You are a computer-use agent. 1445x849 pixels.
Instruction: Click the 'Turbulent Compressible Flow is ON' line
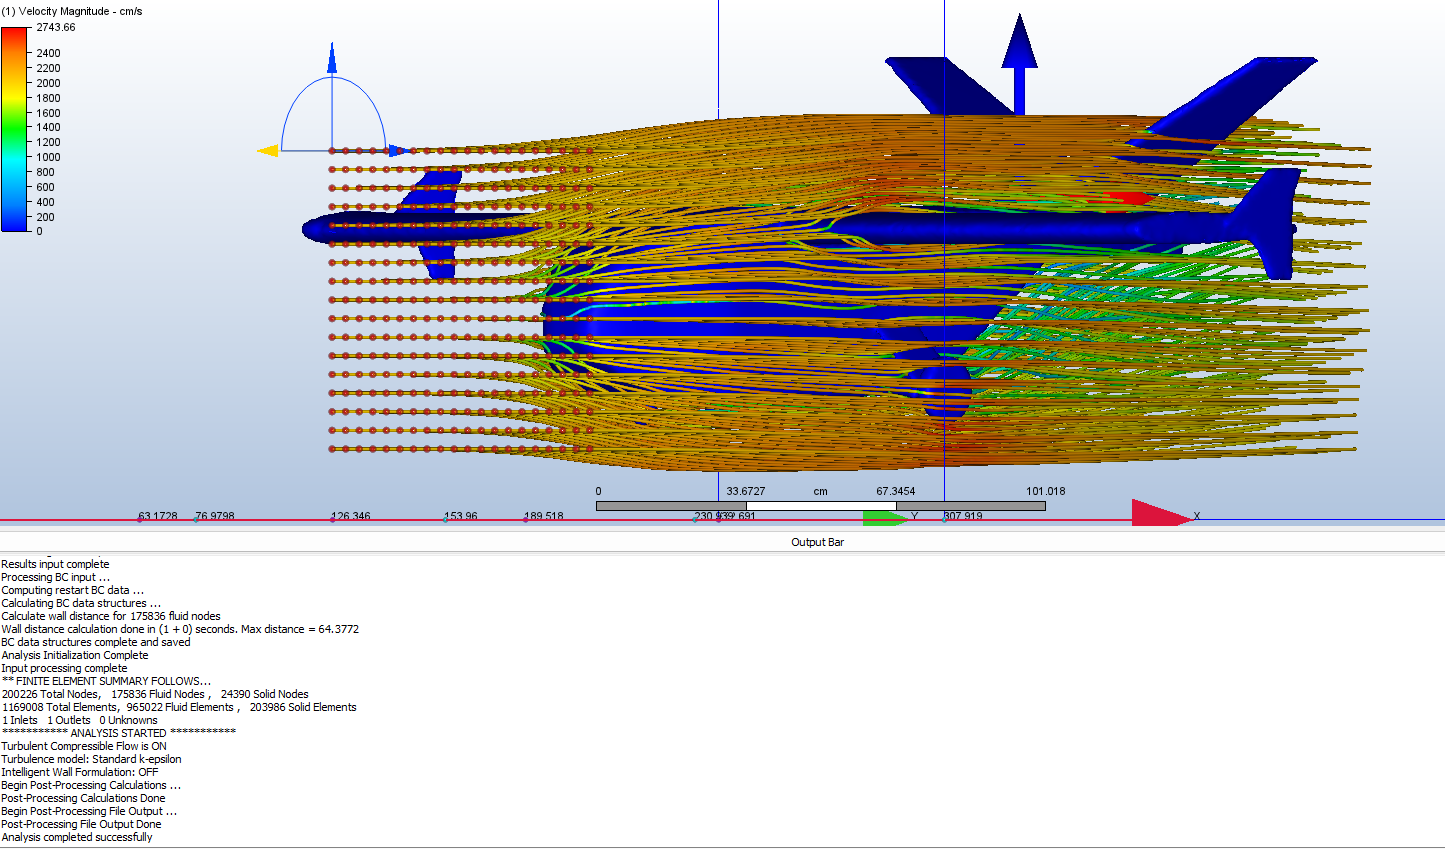pyautogui.click(x=84, y=746)
